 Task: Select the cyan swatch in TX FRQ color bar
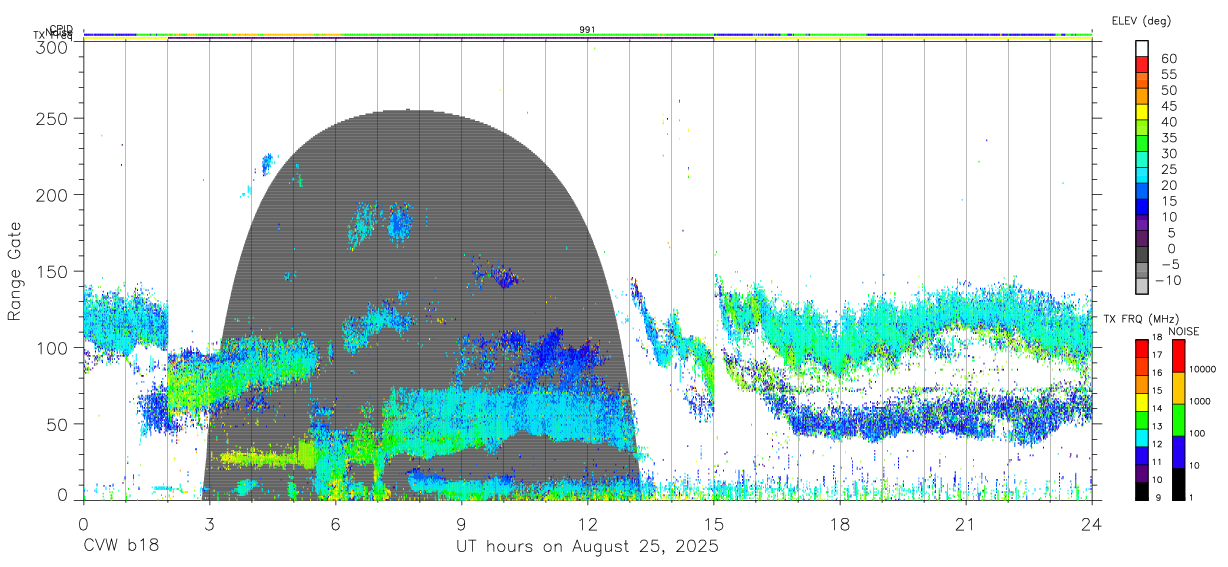click(x=1142, y=436)
